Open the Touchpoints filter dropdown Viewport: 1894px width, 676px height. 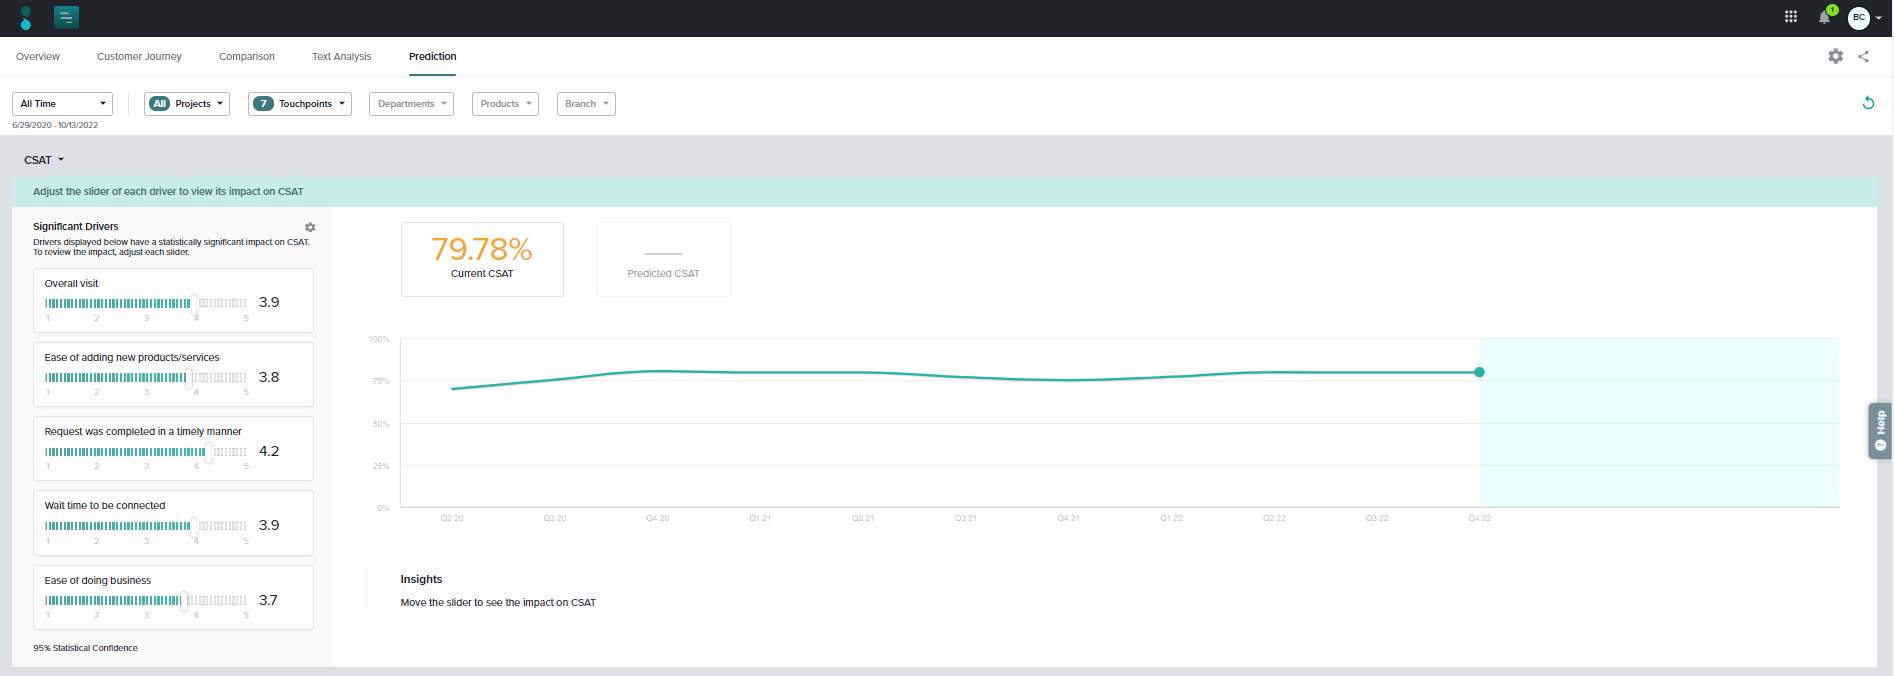tap(300, 104)
